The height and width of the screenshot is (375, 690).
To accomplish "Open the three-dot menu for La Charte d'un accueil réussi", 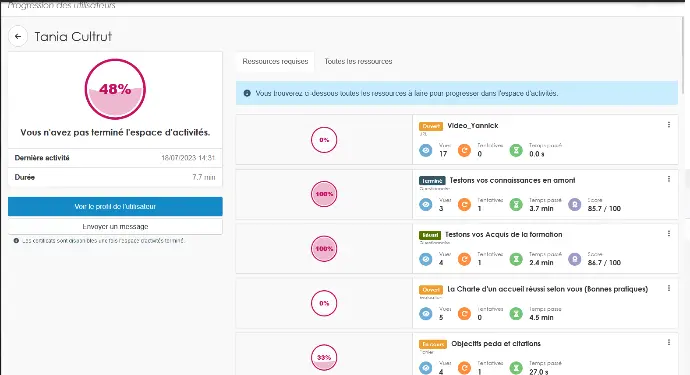I will point(668,288).
